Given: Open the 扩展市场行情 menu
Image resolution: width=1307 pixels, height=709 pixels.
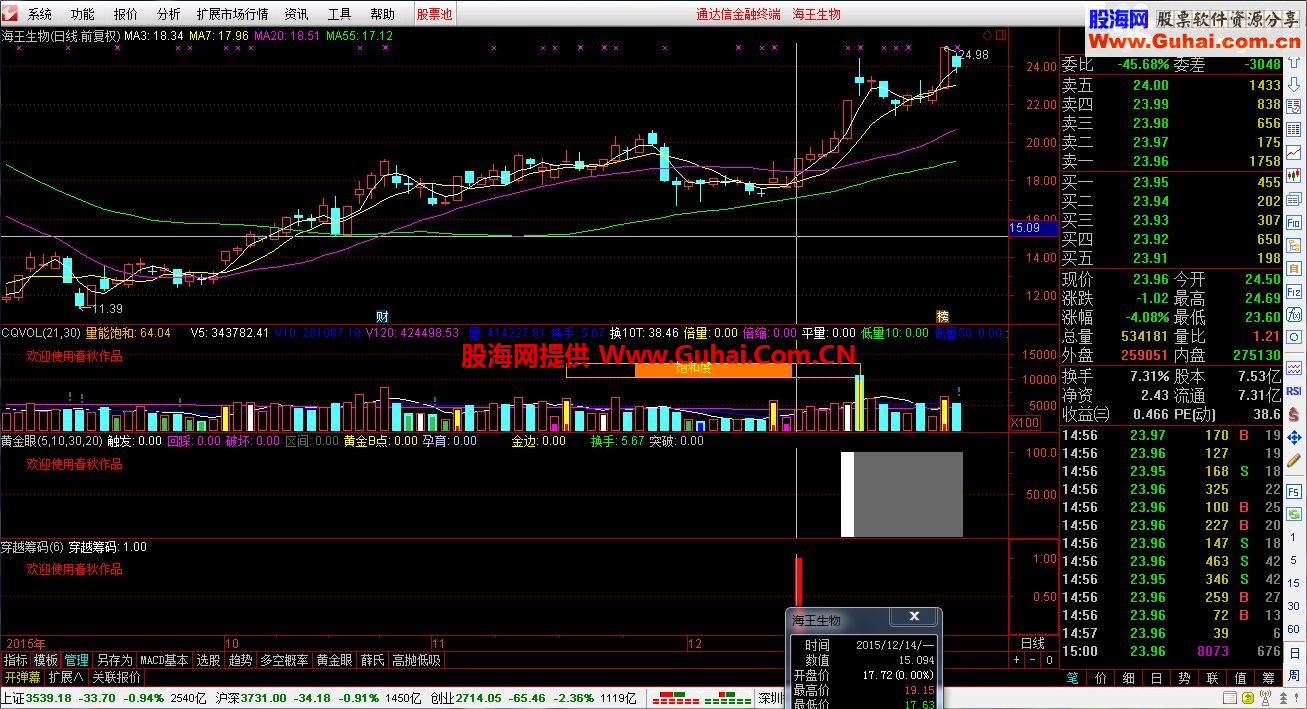Looking at the screenshot, I should (x=232, y=14).
